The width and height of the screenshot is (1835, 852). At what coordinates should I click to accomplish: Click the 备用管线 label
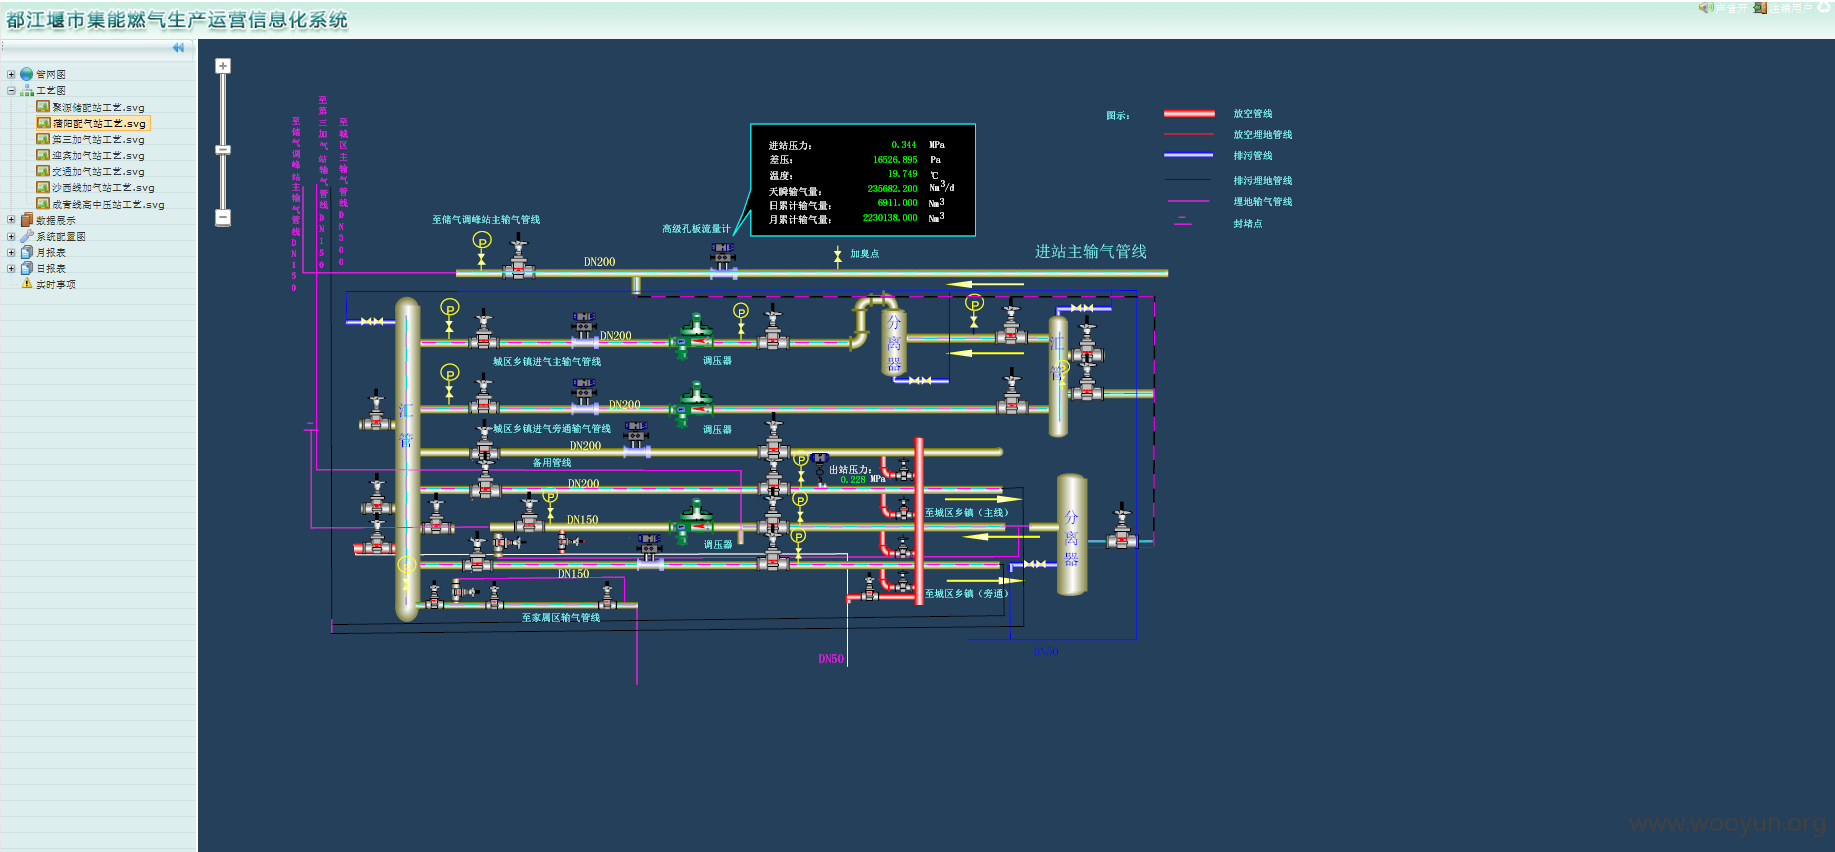[552, 463]
